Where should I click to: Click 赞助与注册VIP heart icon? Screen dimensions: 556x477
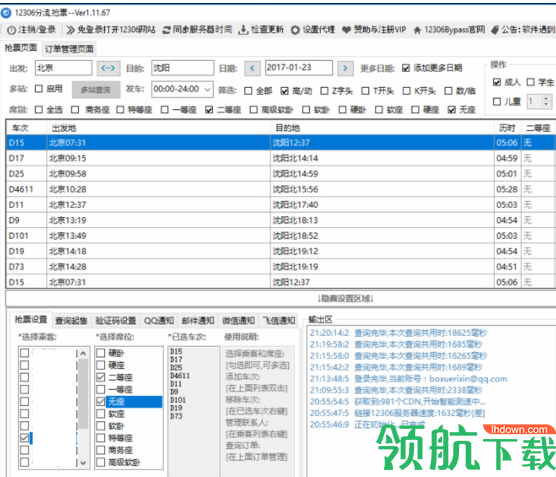[x=346, y=30]
